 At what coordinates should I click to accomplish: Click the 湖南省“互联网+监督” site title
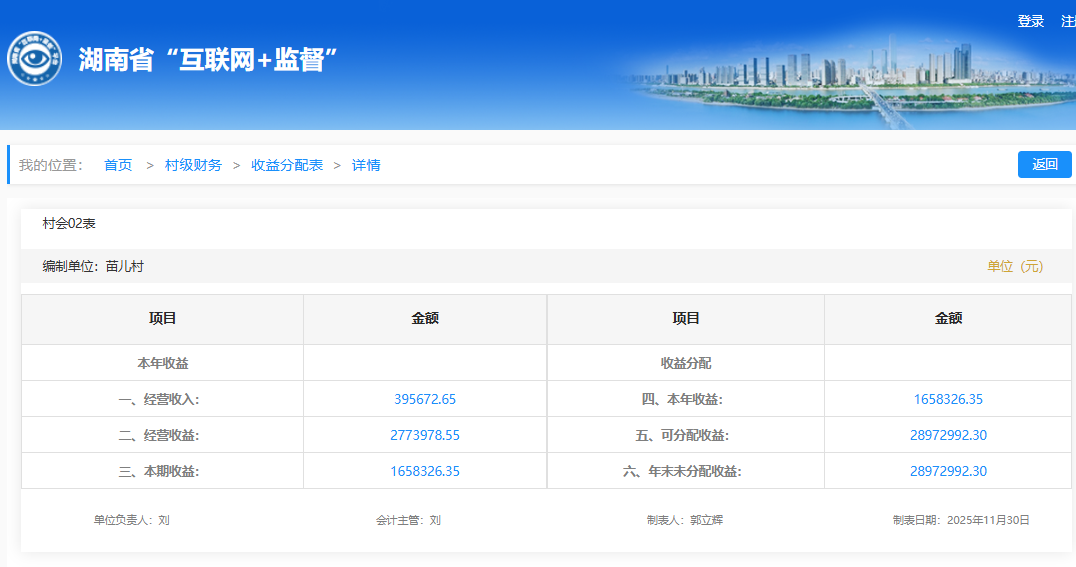pos(207,60)
